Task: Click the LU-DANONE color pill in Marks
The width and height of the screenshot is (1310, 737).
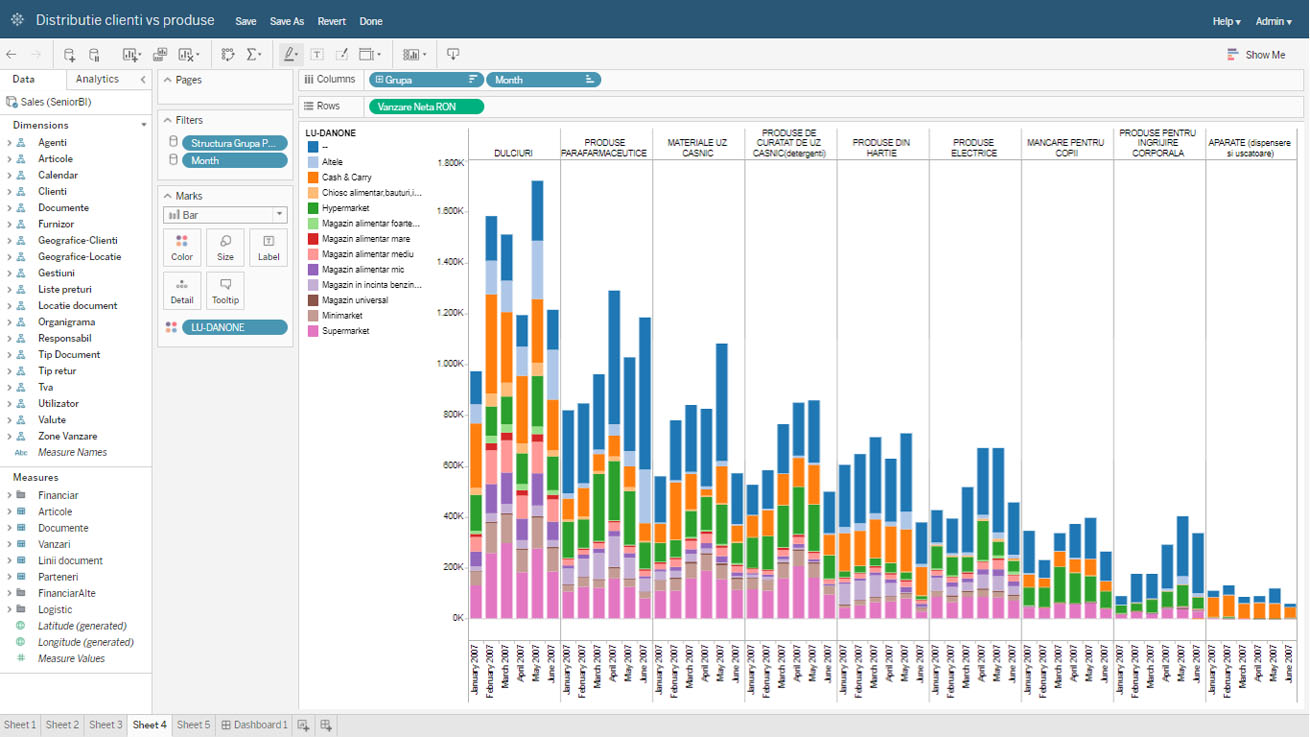Action: coord(234,327)
